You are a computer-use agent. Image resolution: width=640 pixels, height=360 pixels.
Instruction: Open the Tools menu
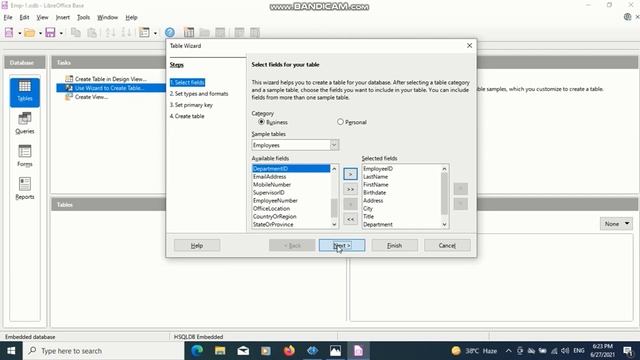coord(83,18)
